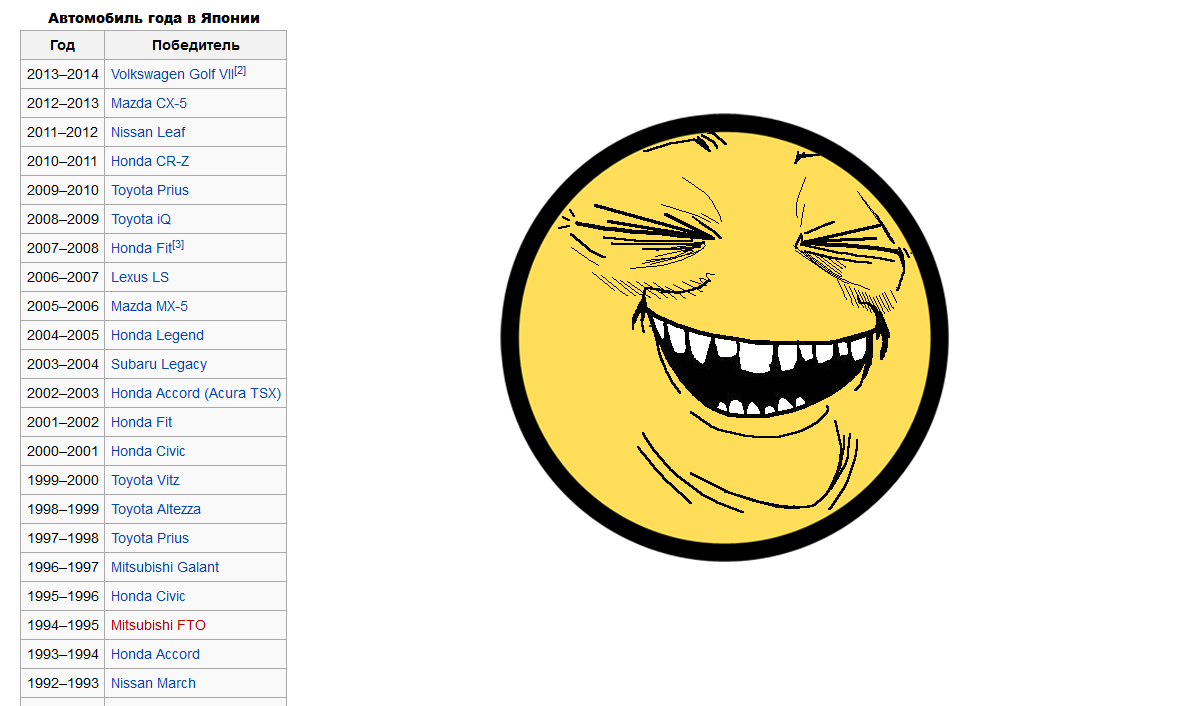Click the '1997–1998' year cell
Image resolution: width=1181 pixels, height=706 pixels.
pos(63,539)
